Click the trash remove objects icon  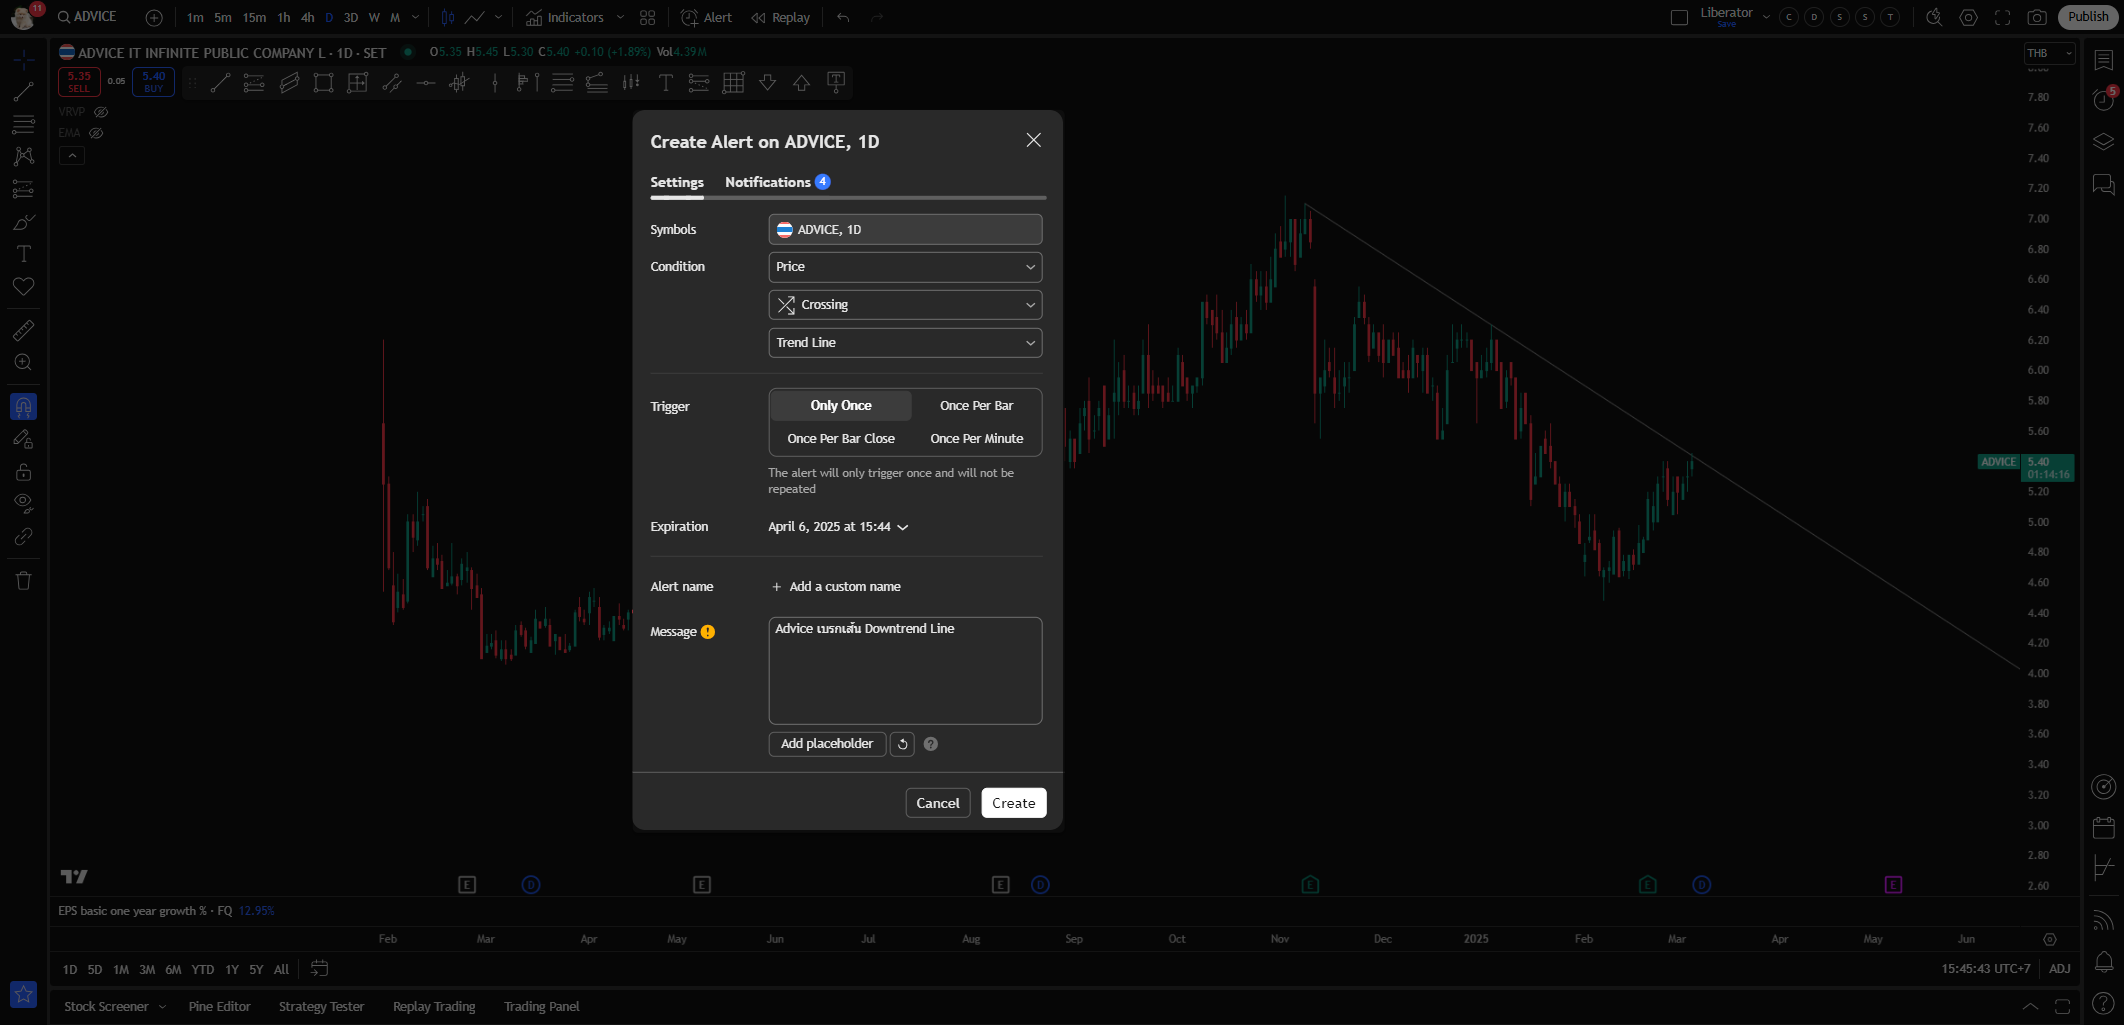(x=23, y=580)
